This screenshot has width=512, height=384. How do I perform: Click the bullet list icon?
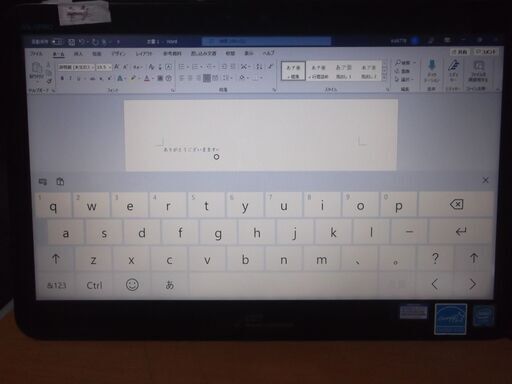pyautogui.click(x=182, y=67)
